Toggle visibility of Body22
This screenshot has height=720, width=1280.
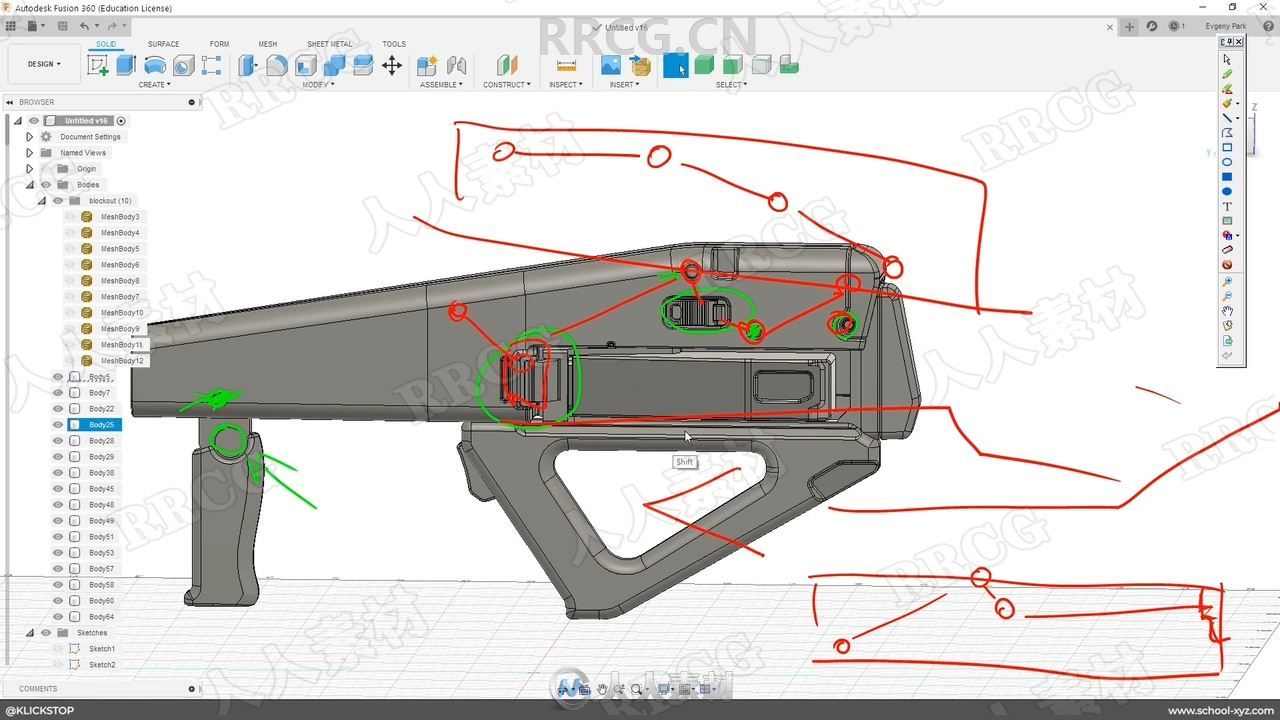point(58,409)
